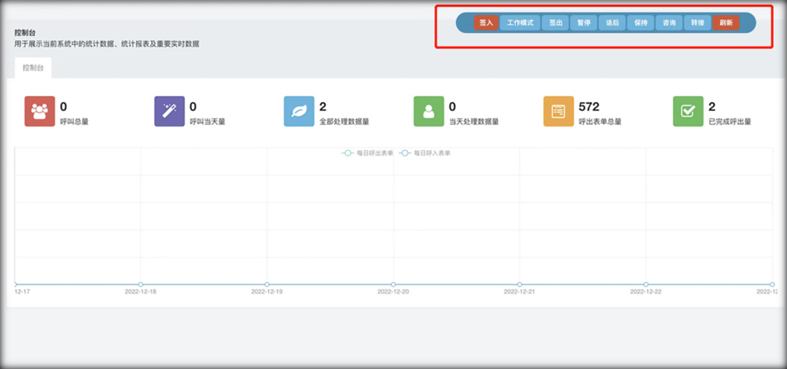
Task: Click the 2022-12-19 chart data point
Action: [x=267, y=285]
